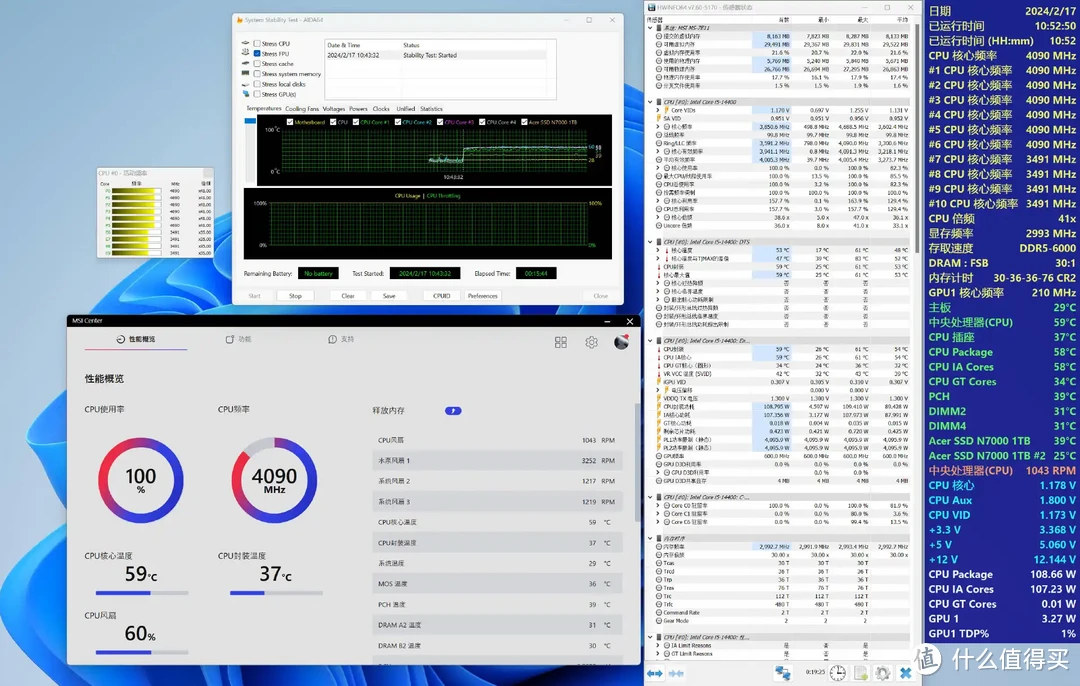
Task: Click disk icon beside Stress local disks
Action: 245,83
